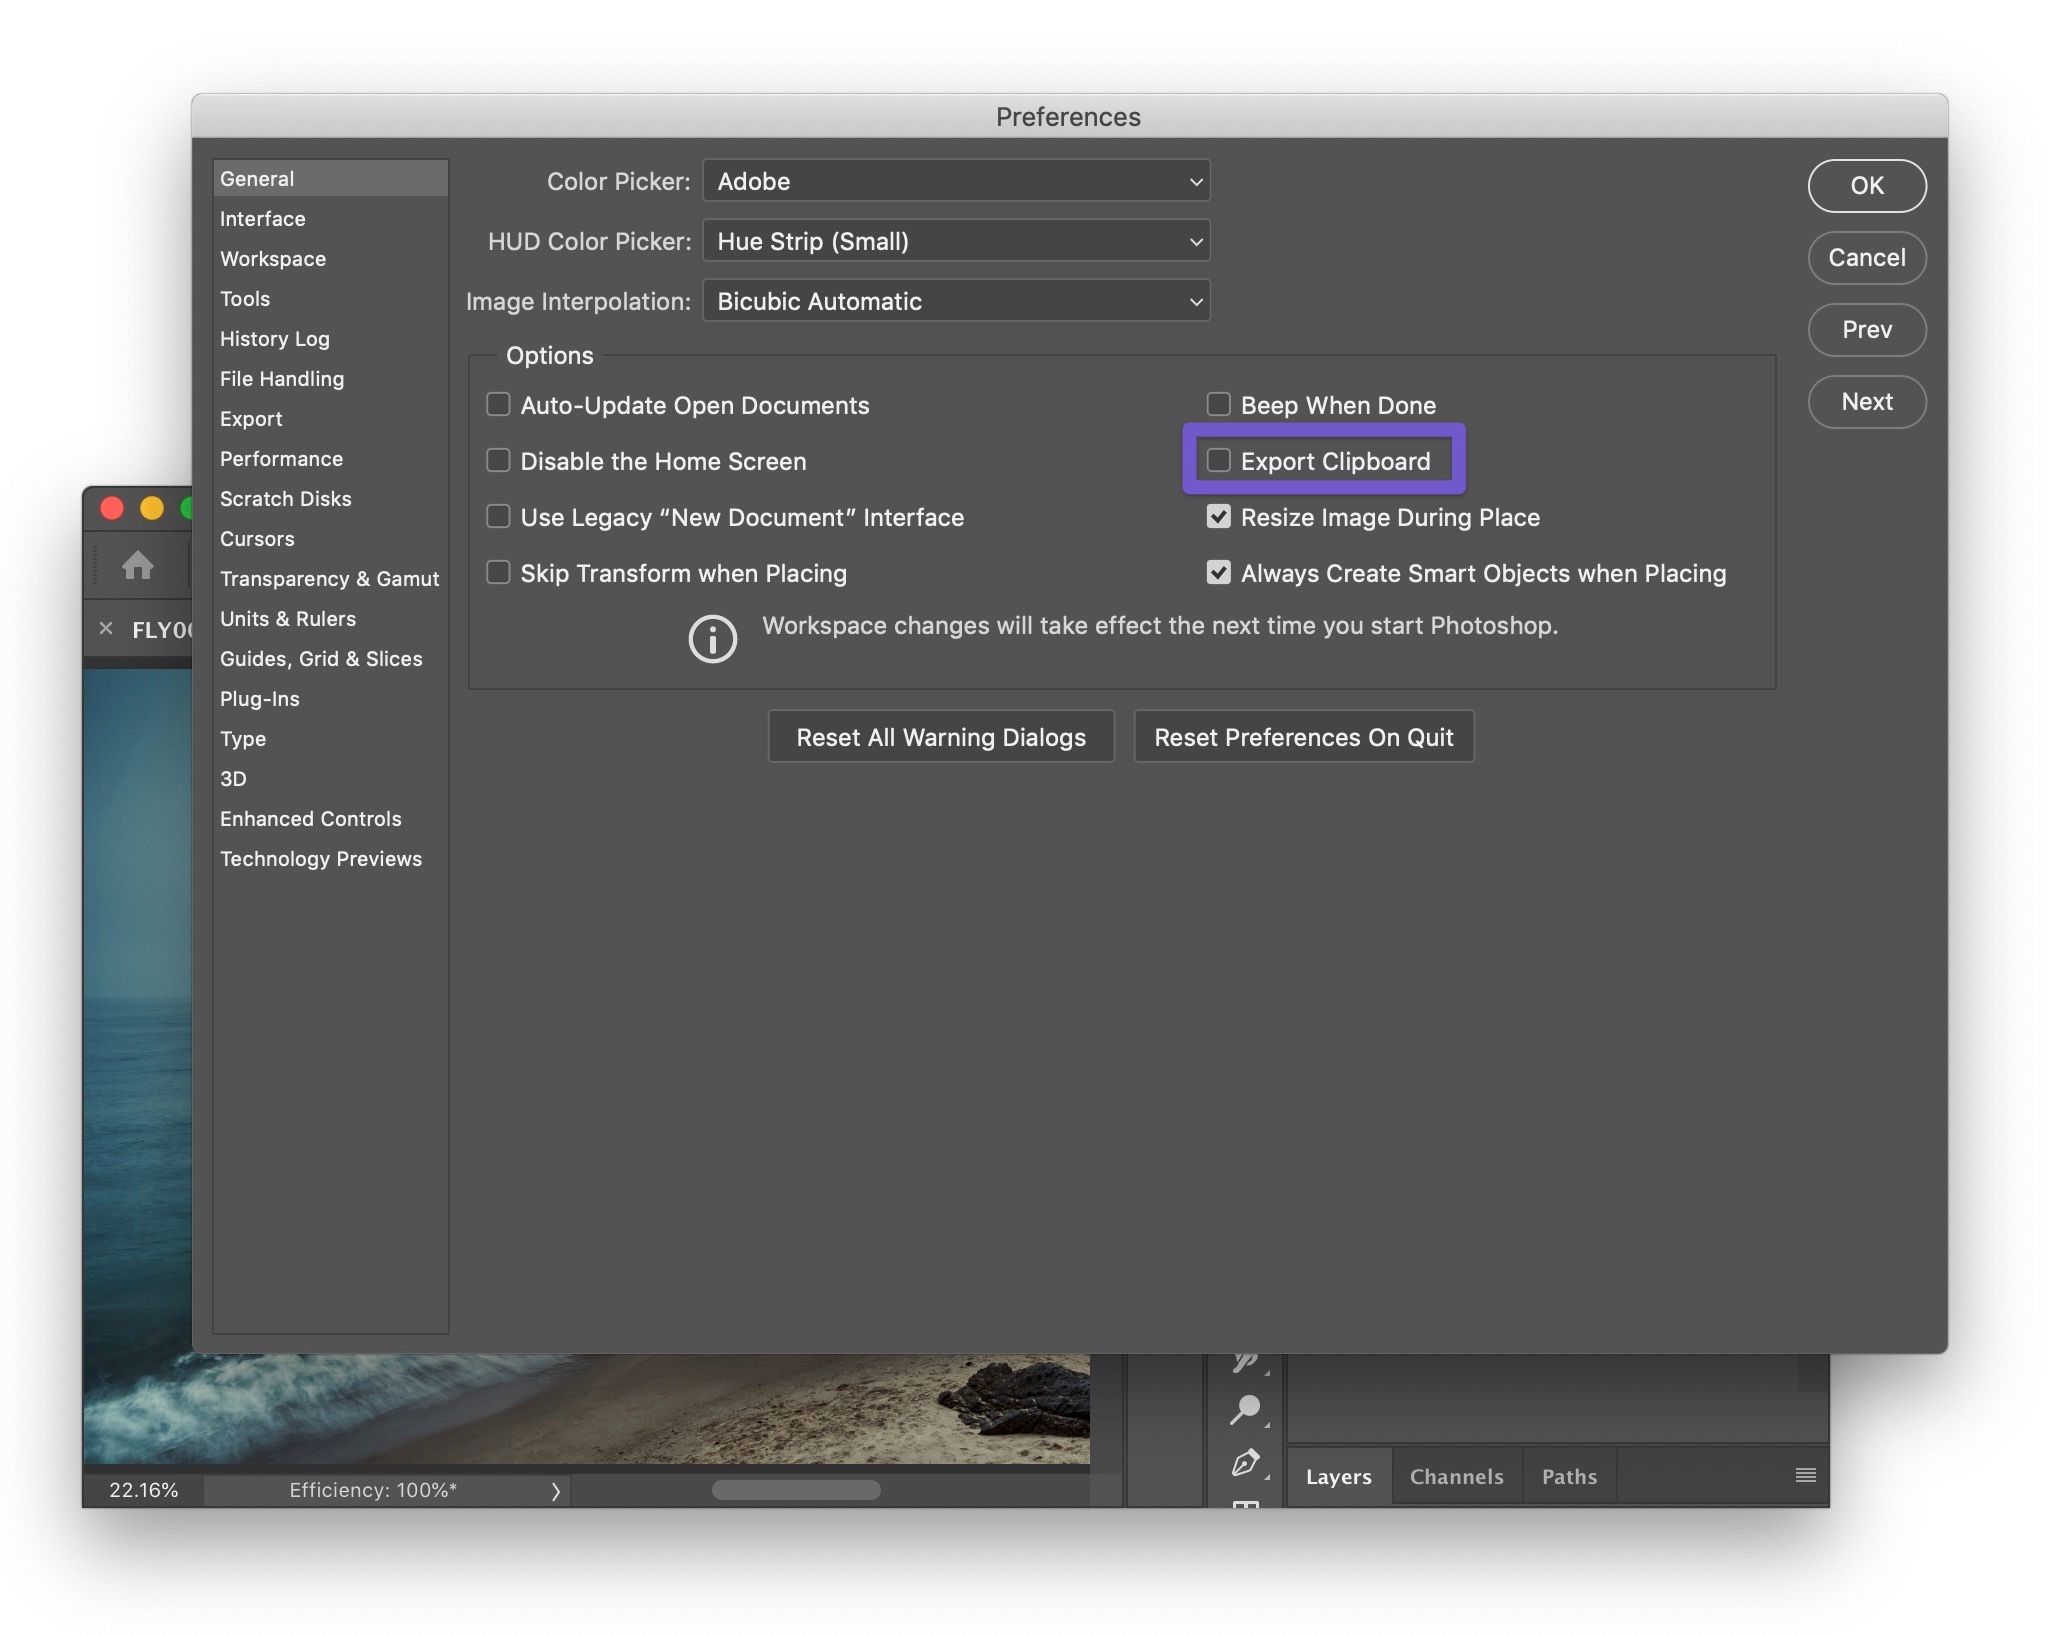Viewport: 2056px width, 1636px height.
Task: Click the horizontal scrollbar at the bottom
Action: (x=797, y=1489)
